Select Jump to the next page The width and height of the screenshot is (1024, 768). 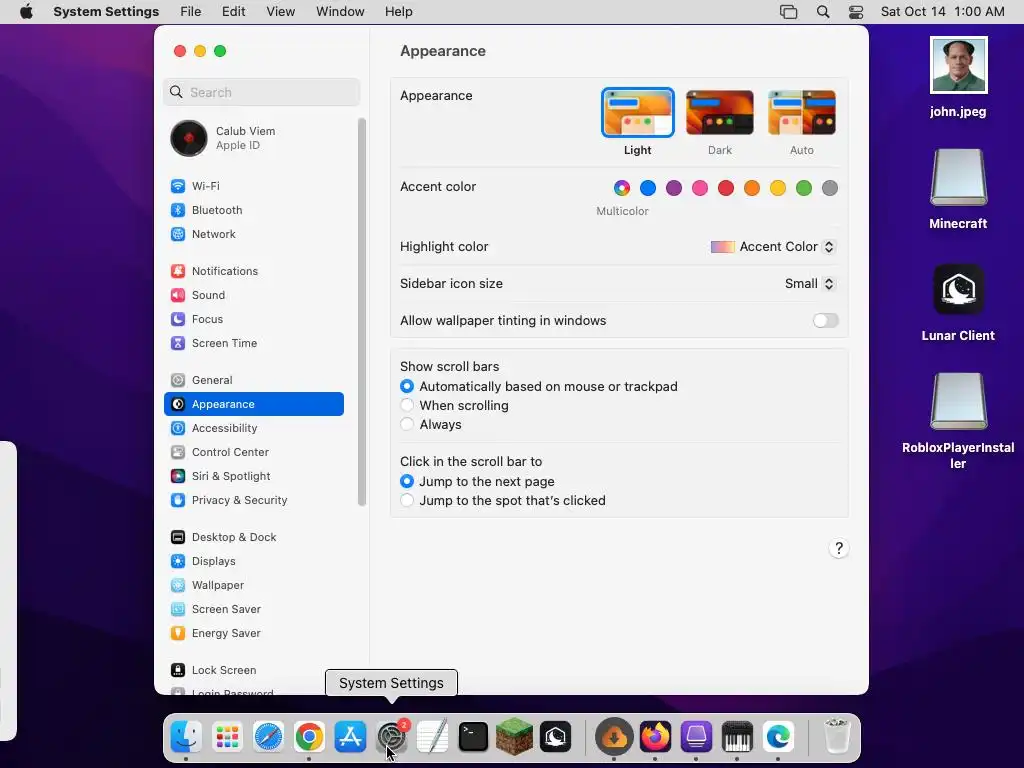point(407,481)
